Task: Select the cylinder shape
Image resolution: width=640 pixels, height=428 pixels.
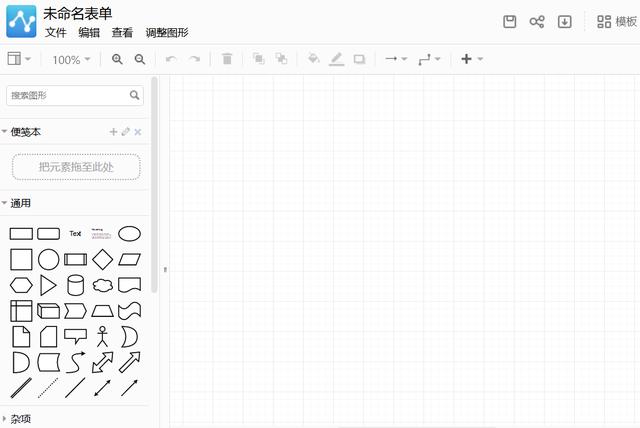Action: [x=76, y=285]
